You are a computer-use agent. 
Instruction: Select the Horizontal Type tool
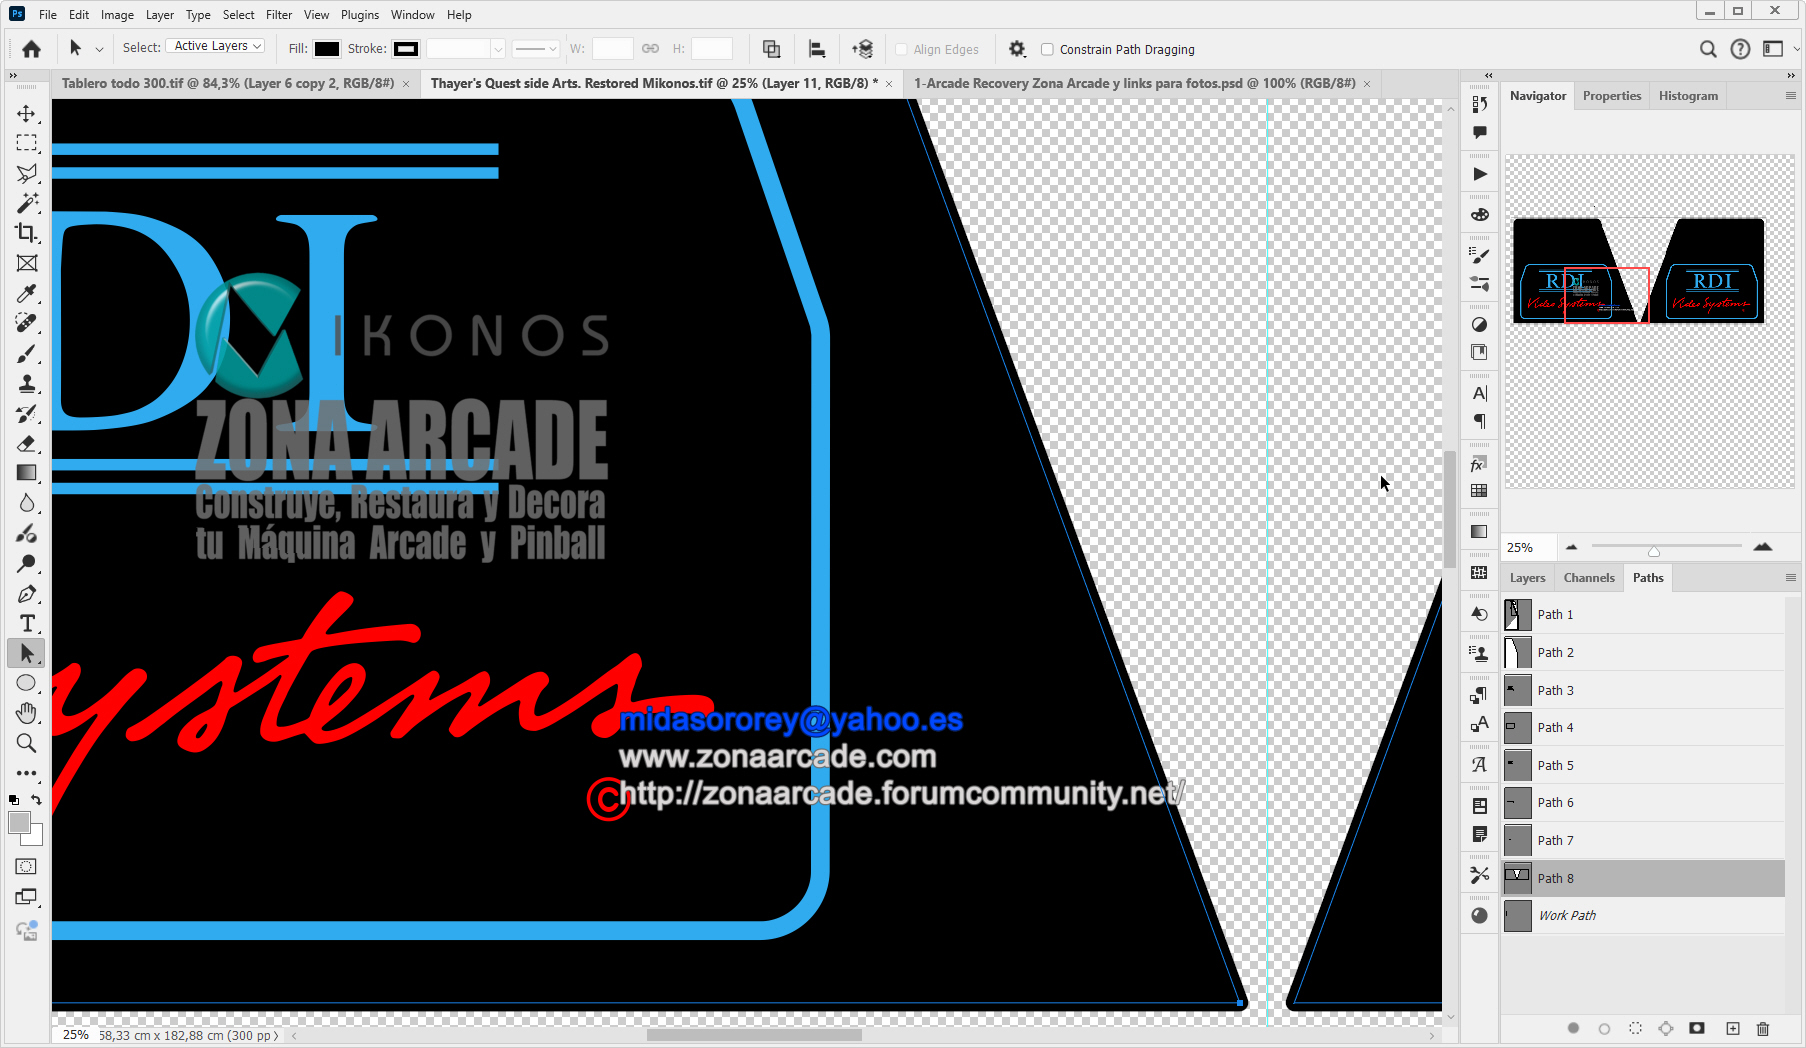(27, 624)
